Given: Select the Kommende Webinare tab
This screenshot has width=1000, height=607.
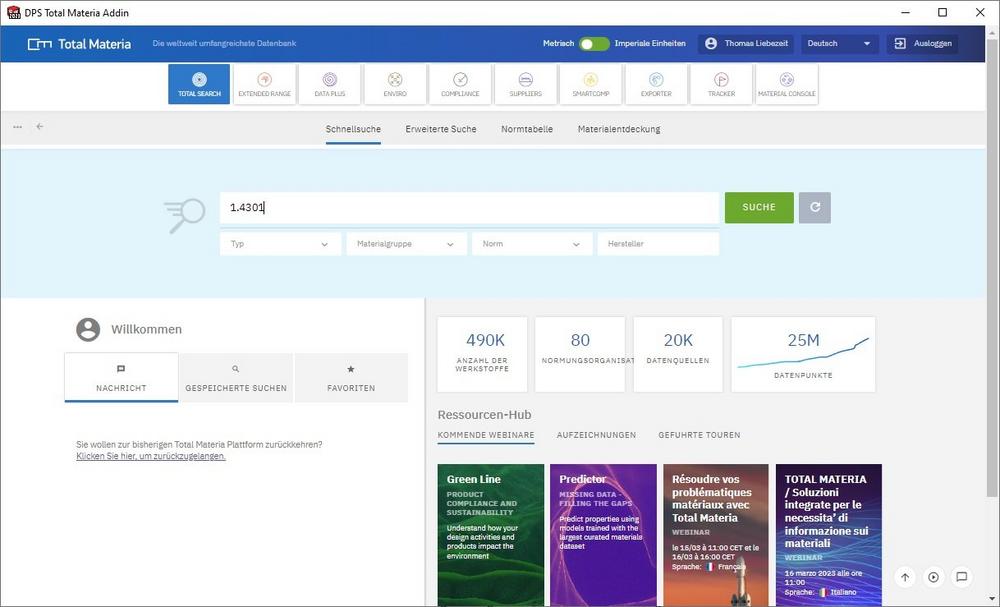Looking at the screenshot, I should [486, 435].
